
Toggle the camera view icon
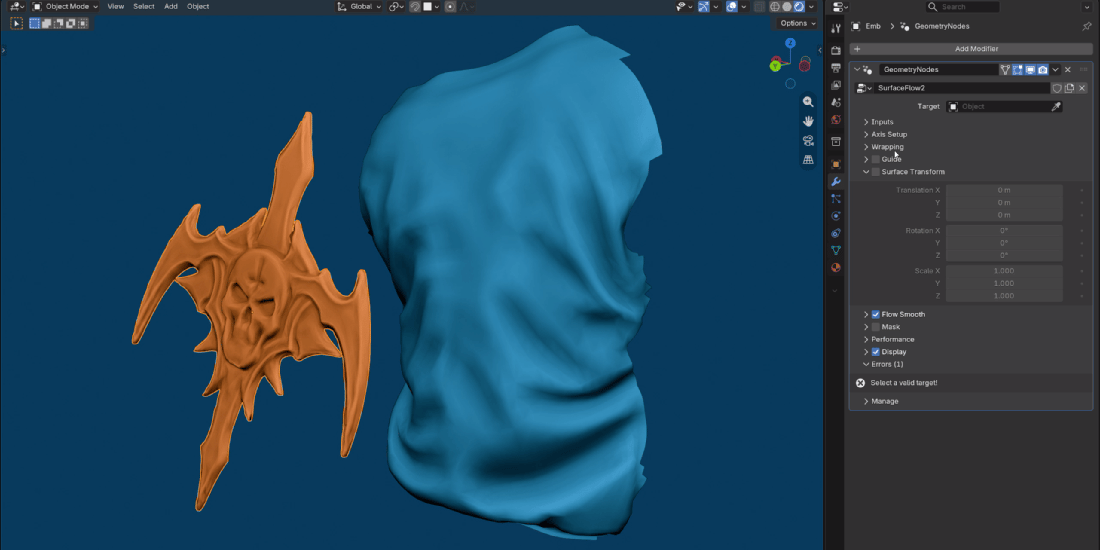[x=808, y=140]
